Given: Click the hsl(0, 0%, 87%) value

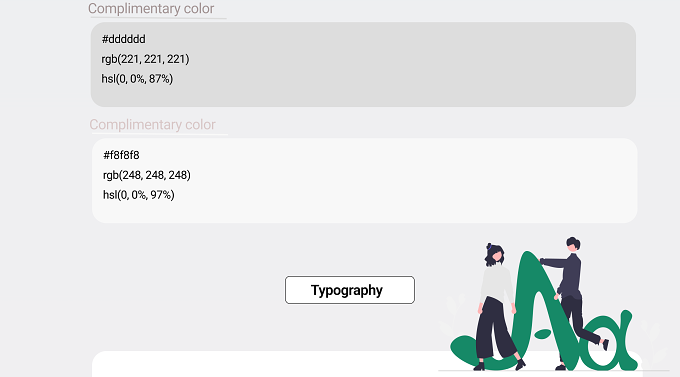Looking at the screenshot, I should (137, 79).
